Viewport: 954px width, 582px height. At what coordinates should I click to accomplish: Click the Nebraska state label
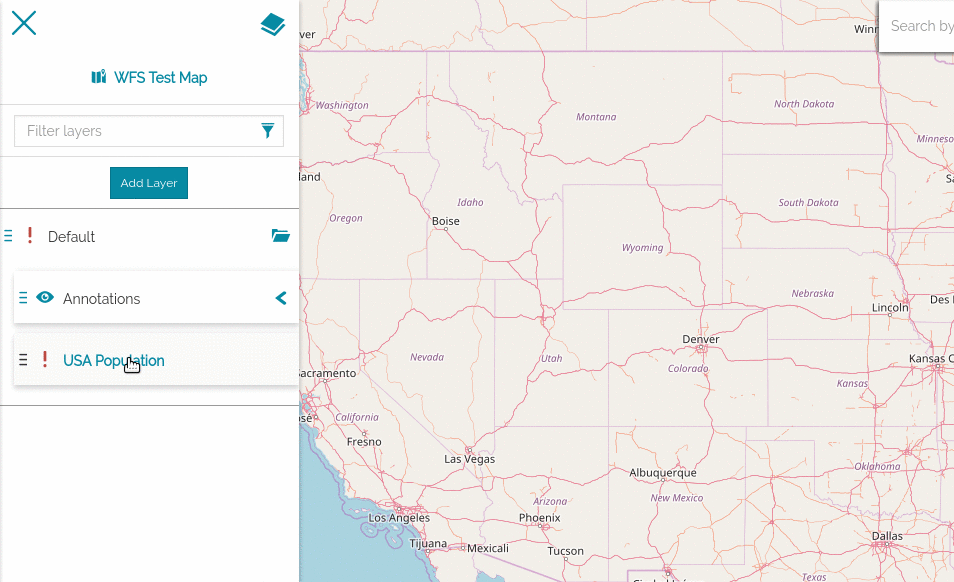point(812,293)
